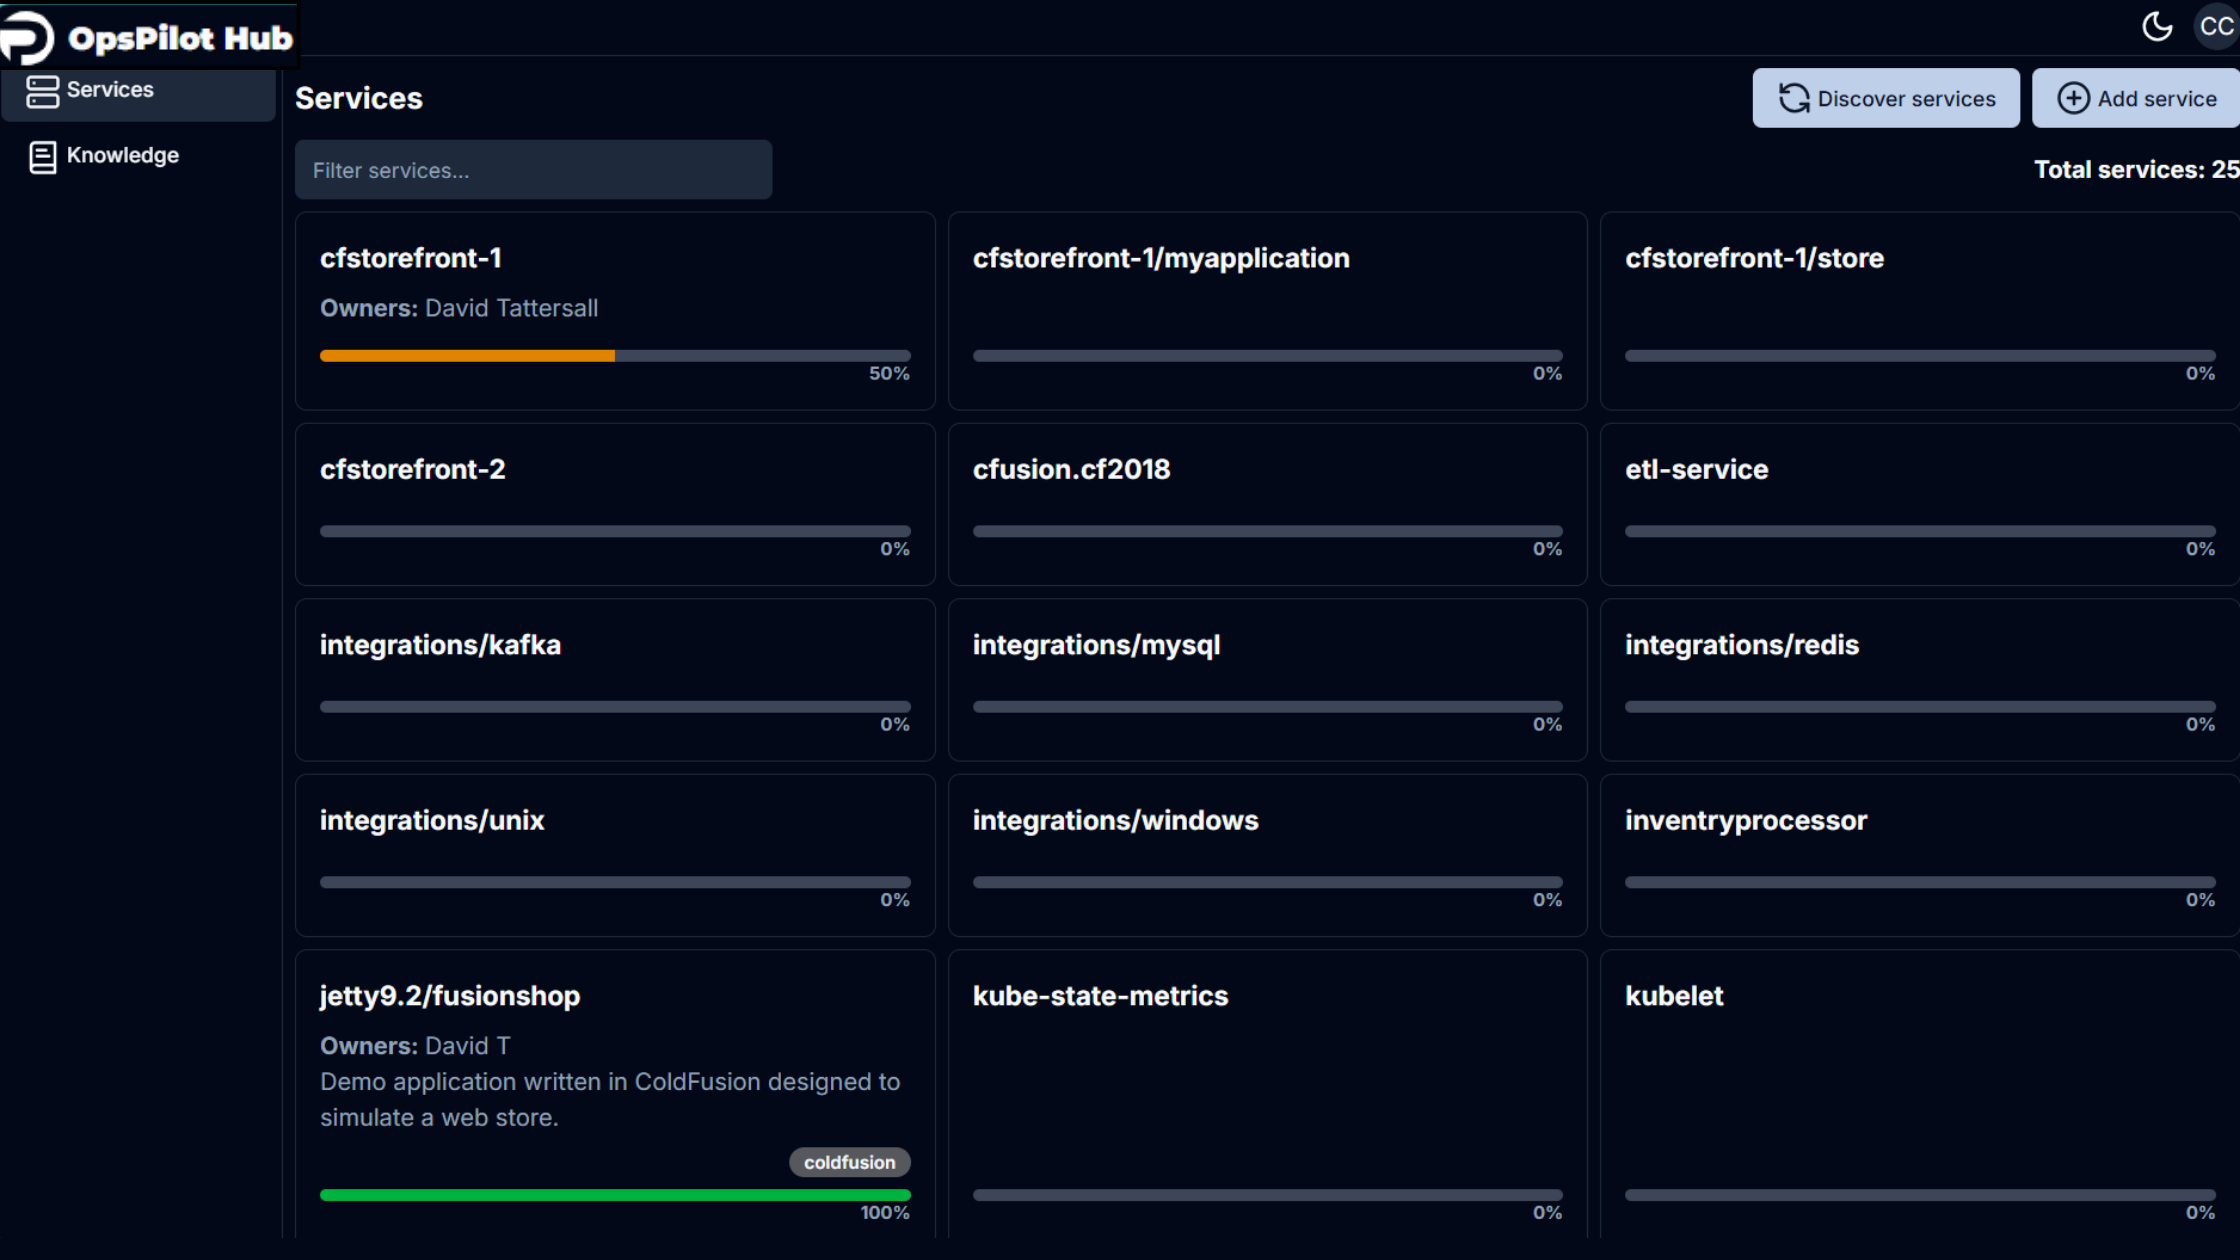
Task: Open the cfstorefront-1/myapplication service card
Action: click(x=1267, y=311)
